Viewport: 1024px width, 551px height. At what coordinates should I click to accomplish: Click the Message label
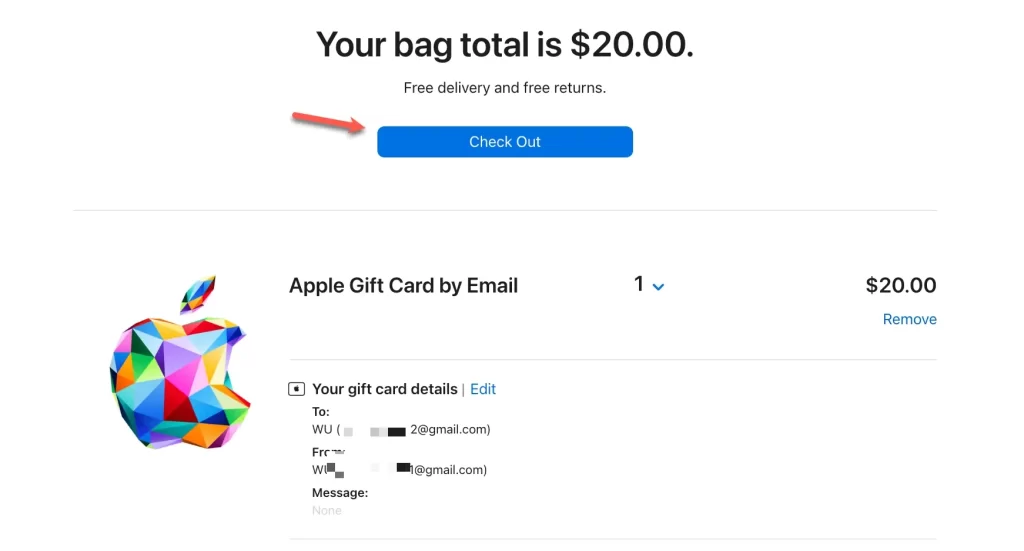click(x=340, y=493)
